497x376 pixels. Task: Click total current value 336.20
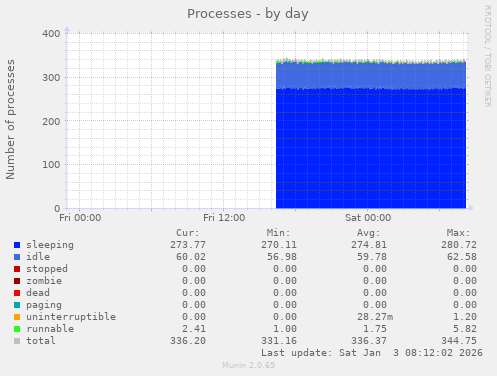tap(188, 341)
